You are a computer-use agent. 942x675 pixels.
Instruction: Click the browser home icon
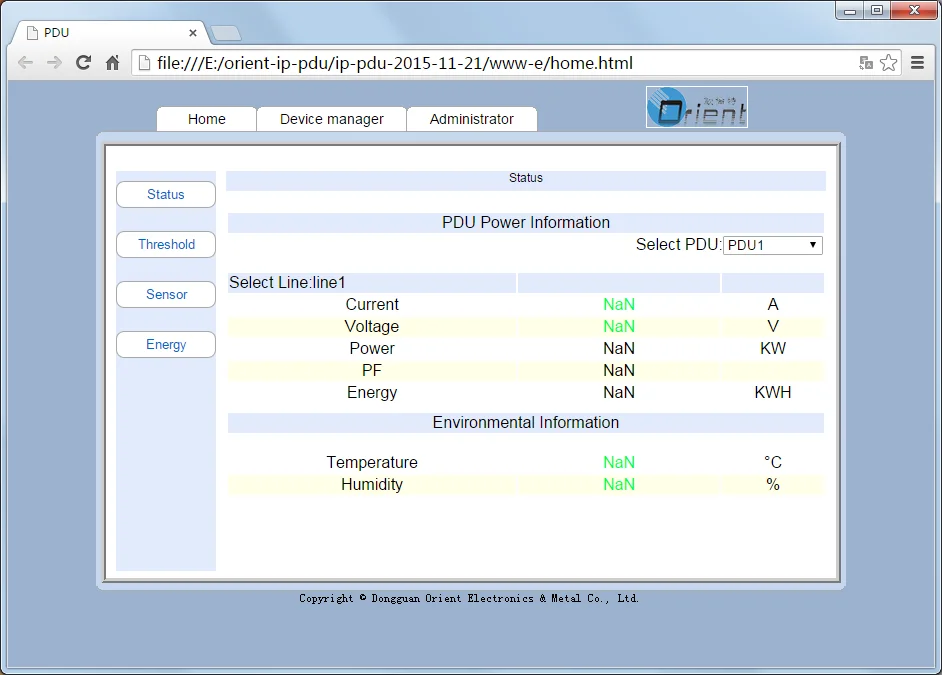pos(111,62)
